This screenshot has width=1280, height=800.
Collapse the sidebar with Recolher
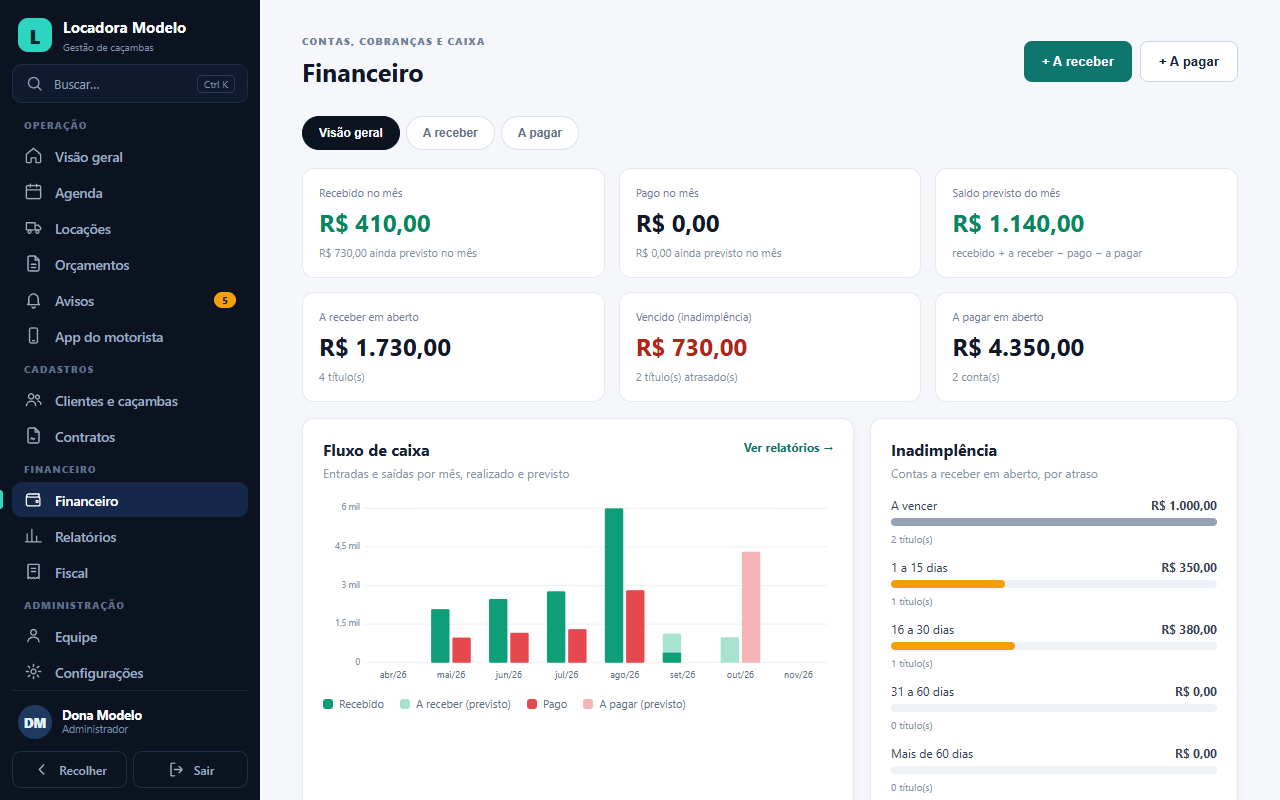pos(70,770)
